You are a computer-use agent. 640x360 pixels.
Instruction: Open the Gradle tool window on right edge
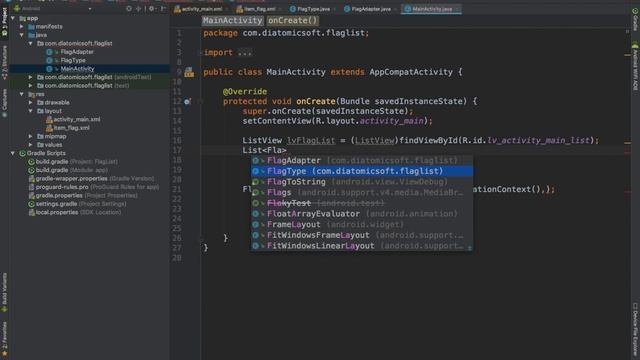click(635, 20)
